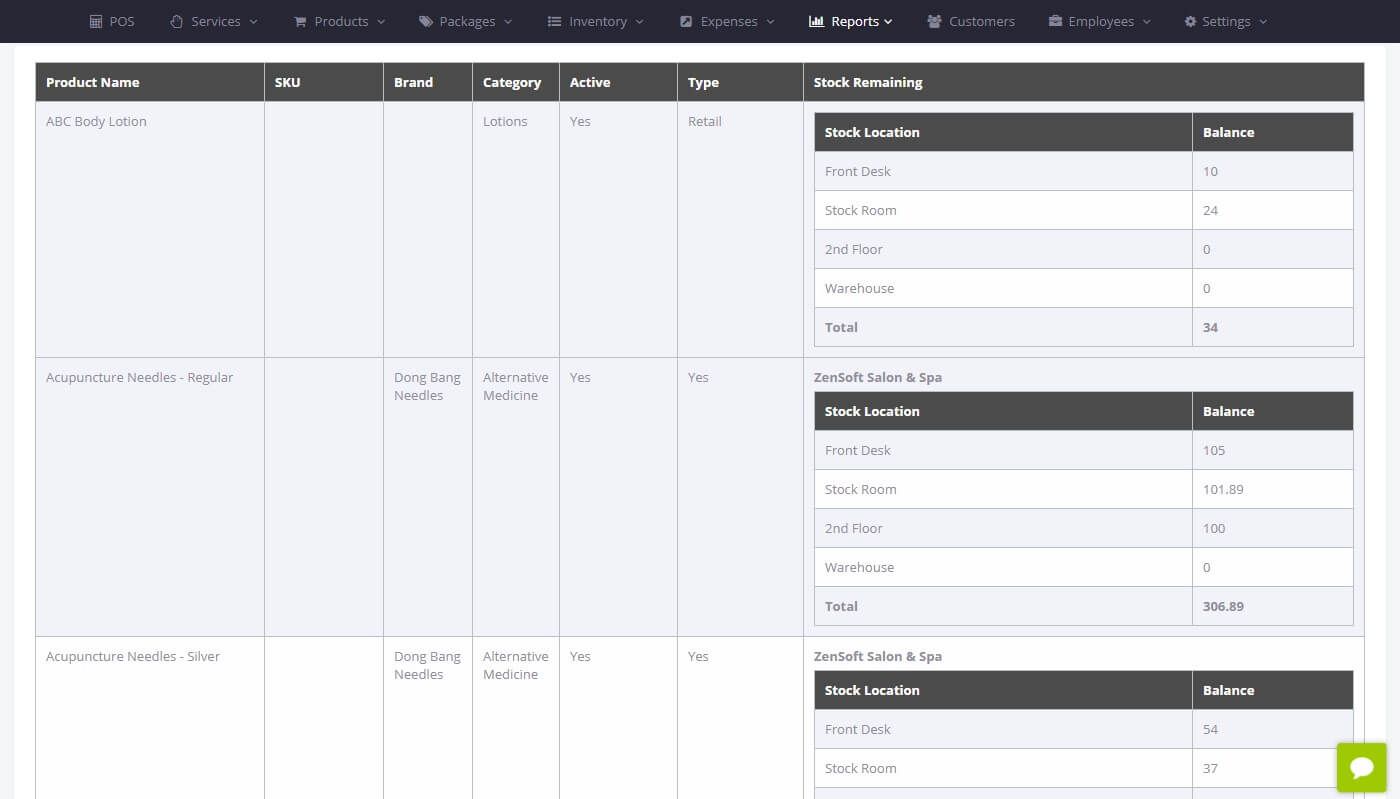
Task: Click Regular needles 2nd Floor balance 100
Action: (x=1214, y=528)
